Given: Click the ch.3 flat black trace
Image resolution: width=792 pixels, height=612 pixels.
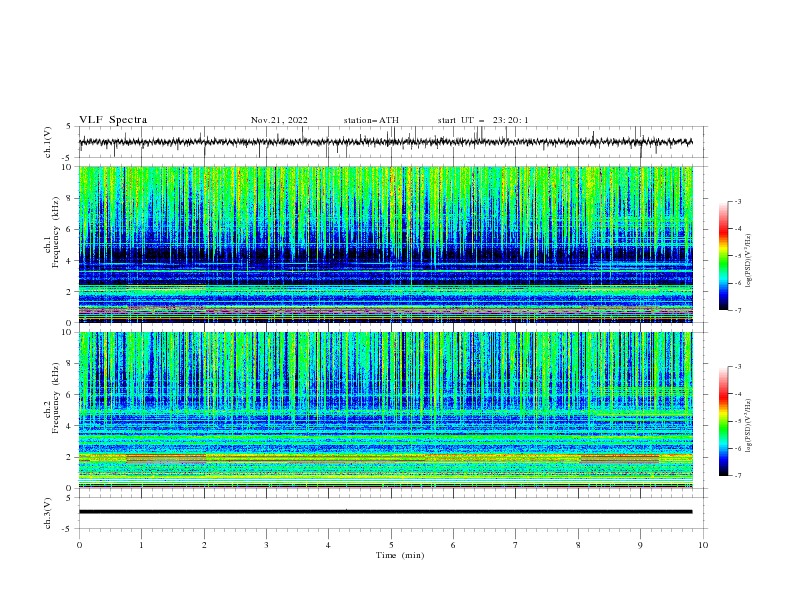Looking at the screenshot, I should pos(386,512).
